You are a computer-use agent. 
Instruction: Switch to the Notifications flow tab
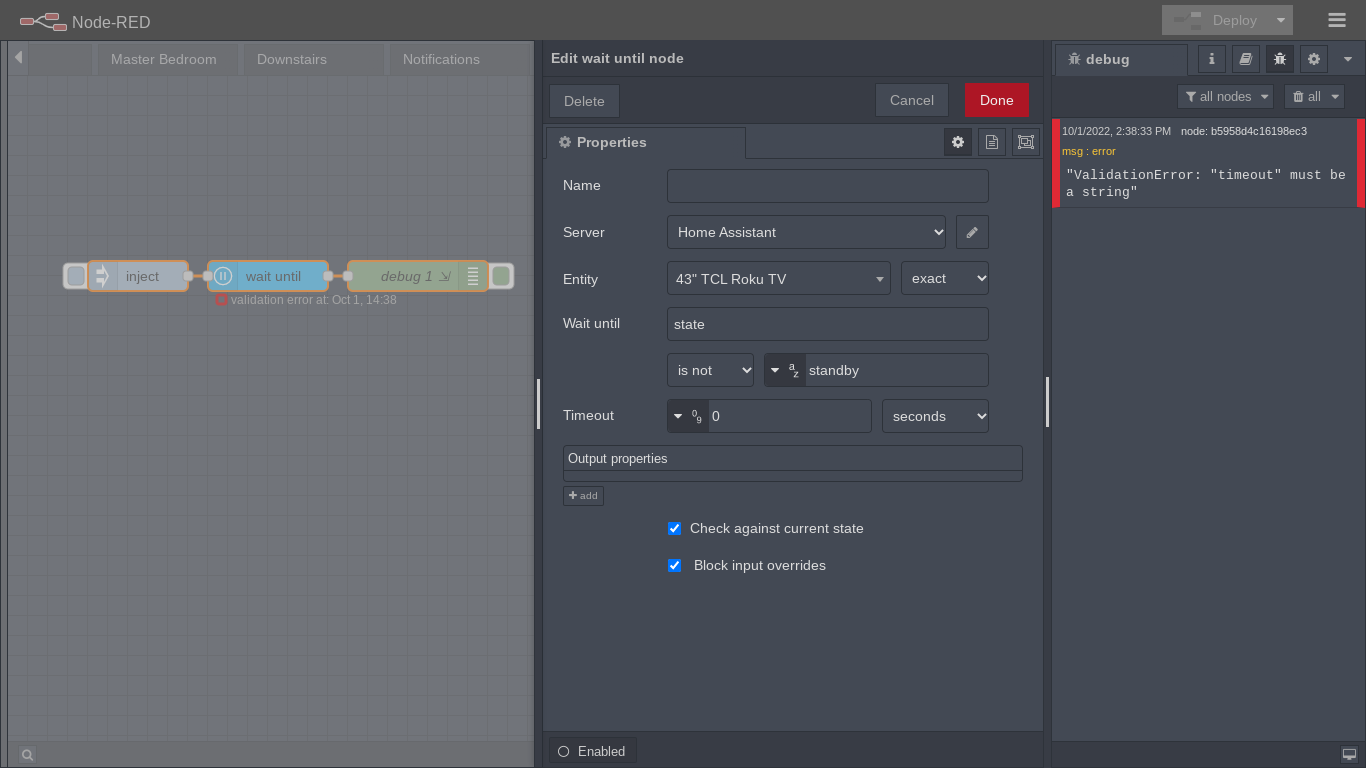coord(440,59)
